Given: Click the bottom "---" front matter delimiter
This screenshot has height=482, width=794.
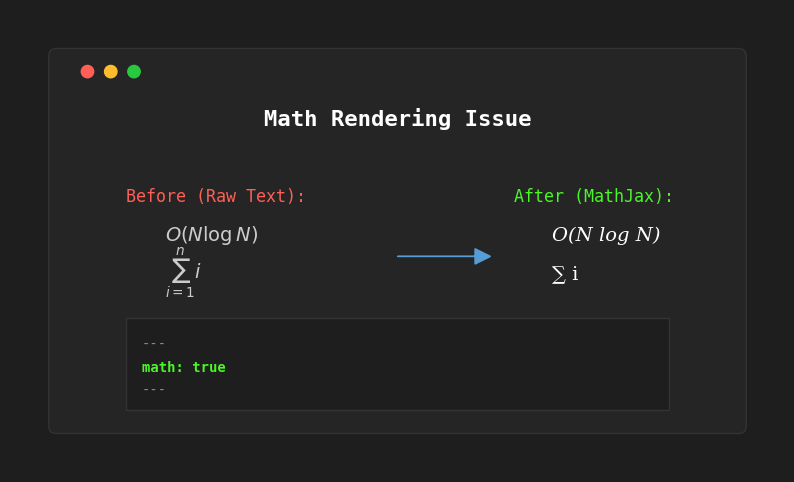Looking at the screenshot, I should pyautogui.click(x=153, y=389).
